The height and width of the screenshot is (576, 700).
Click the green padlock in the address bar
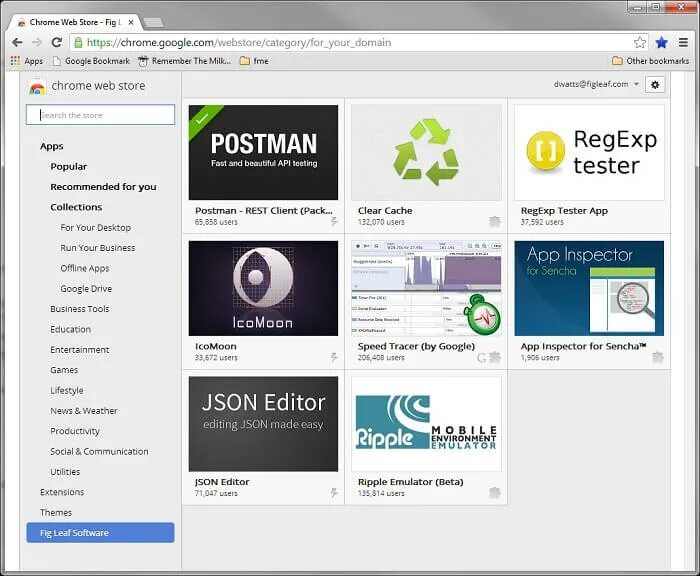(78, 42)
